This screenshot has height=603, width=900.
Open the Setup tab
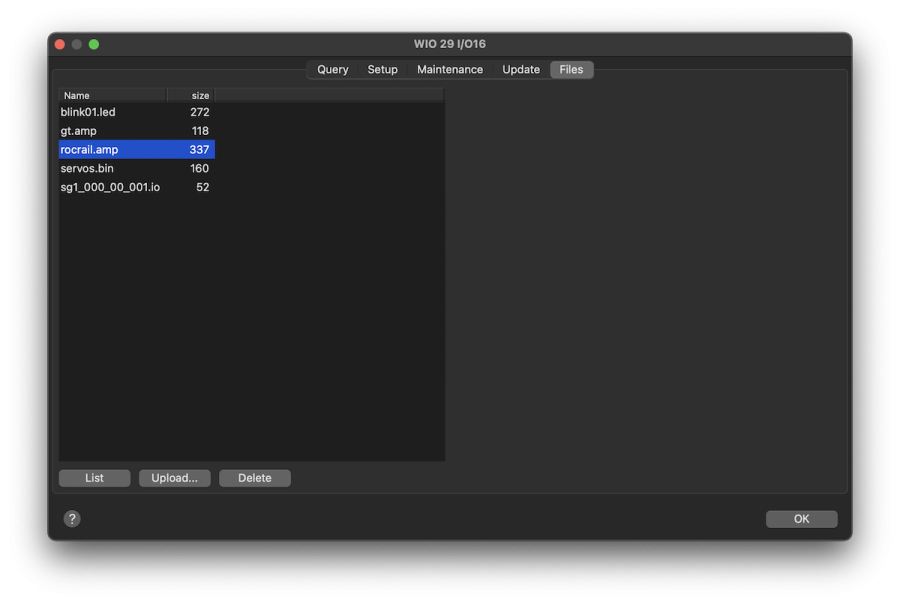pyautogui.click(x=382, y=70)
